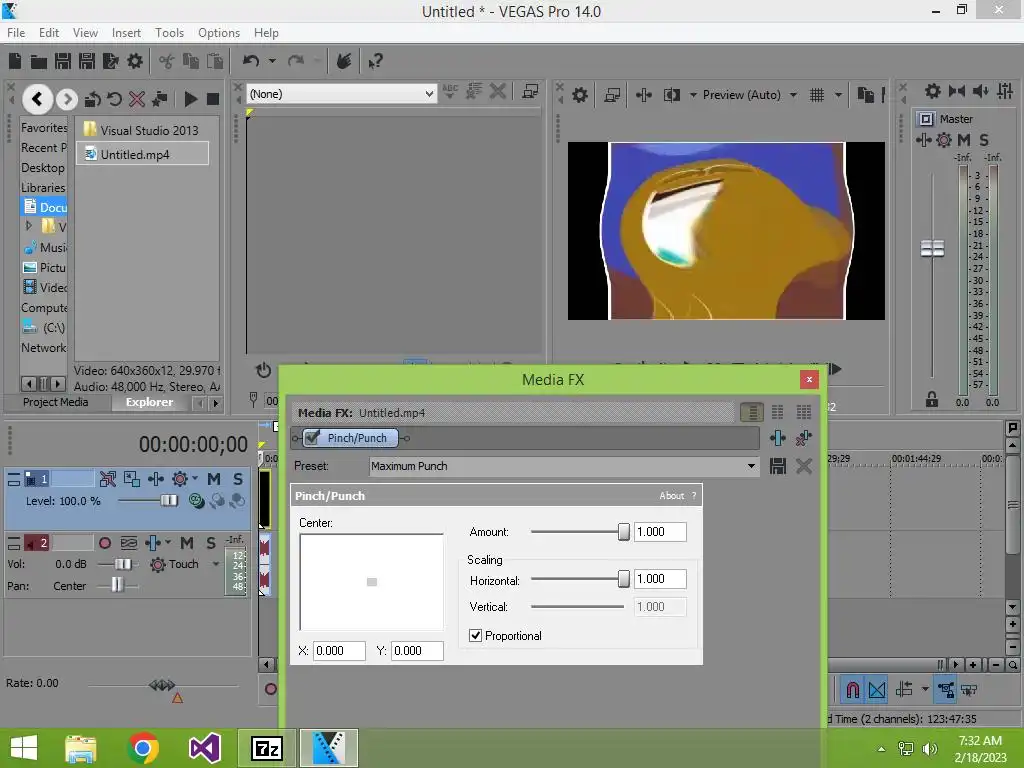Mute video track 1

point(214,479)
